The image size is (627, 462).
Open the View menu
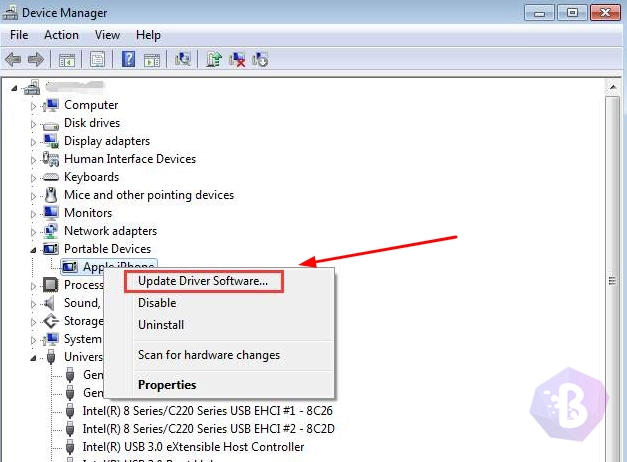(107, 35)
